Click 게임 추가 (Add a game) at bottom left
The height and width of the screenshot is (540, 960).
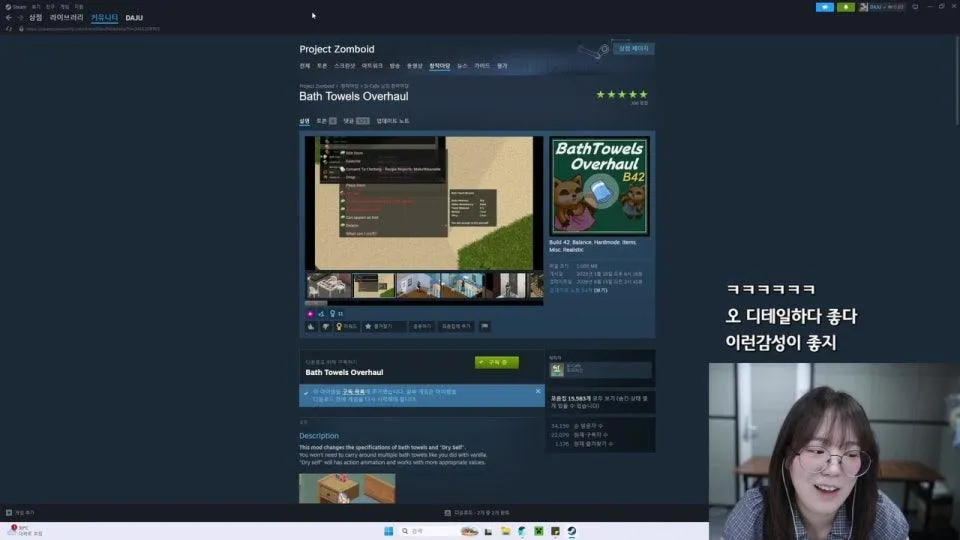[x=20, y=512]
